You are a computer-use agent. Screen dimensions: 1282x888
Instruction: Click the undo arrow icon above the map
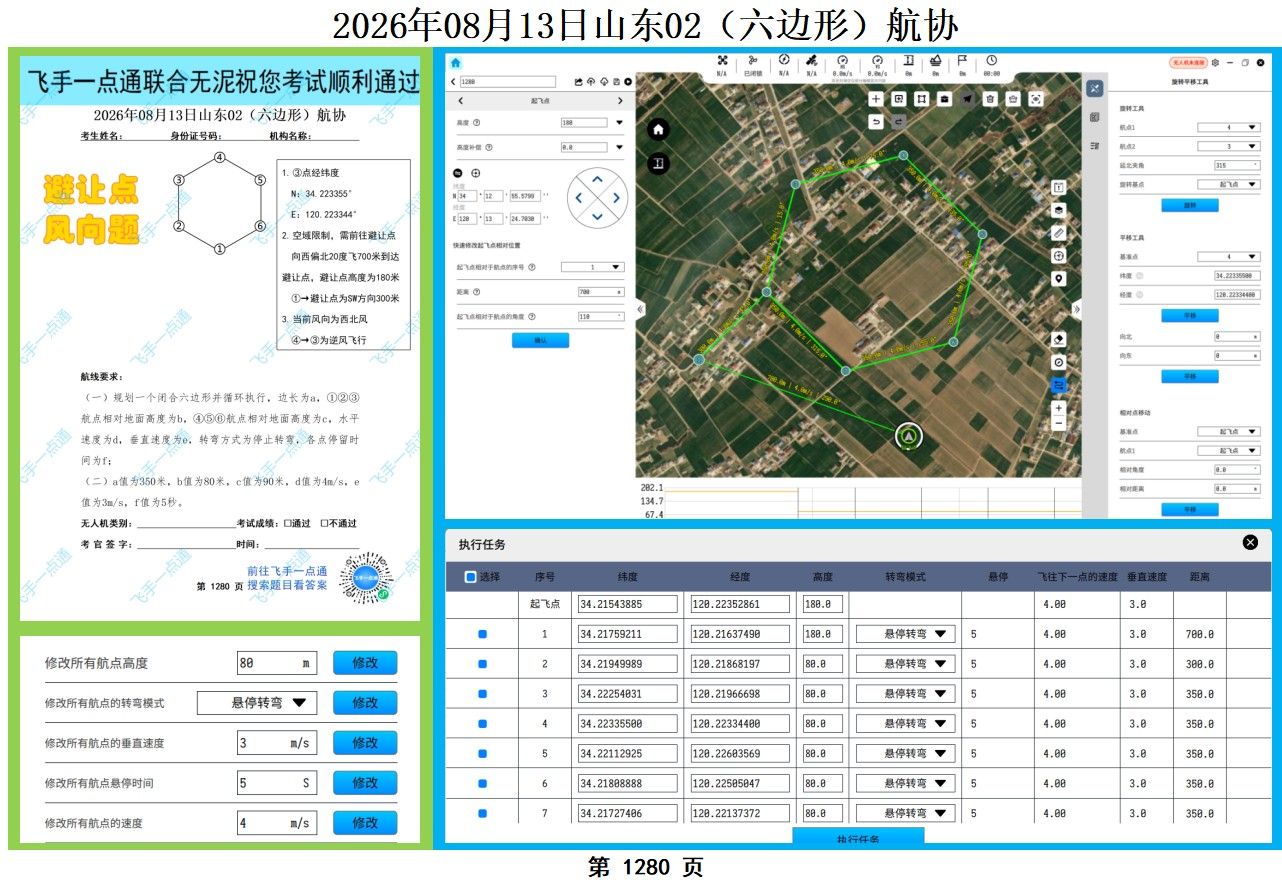(876, 122)
